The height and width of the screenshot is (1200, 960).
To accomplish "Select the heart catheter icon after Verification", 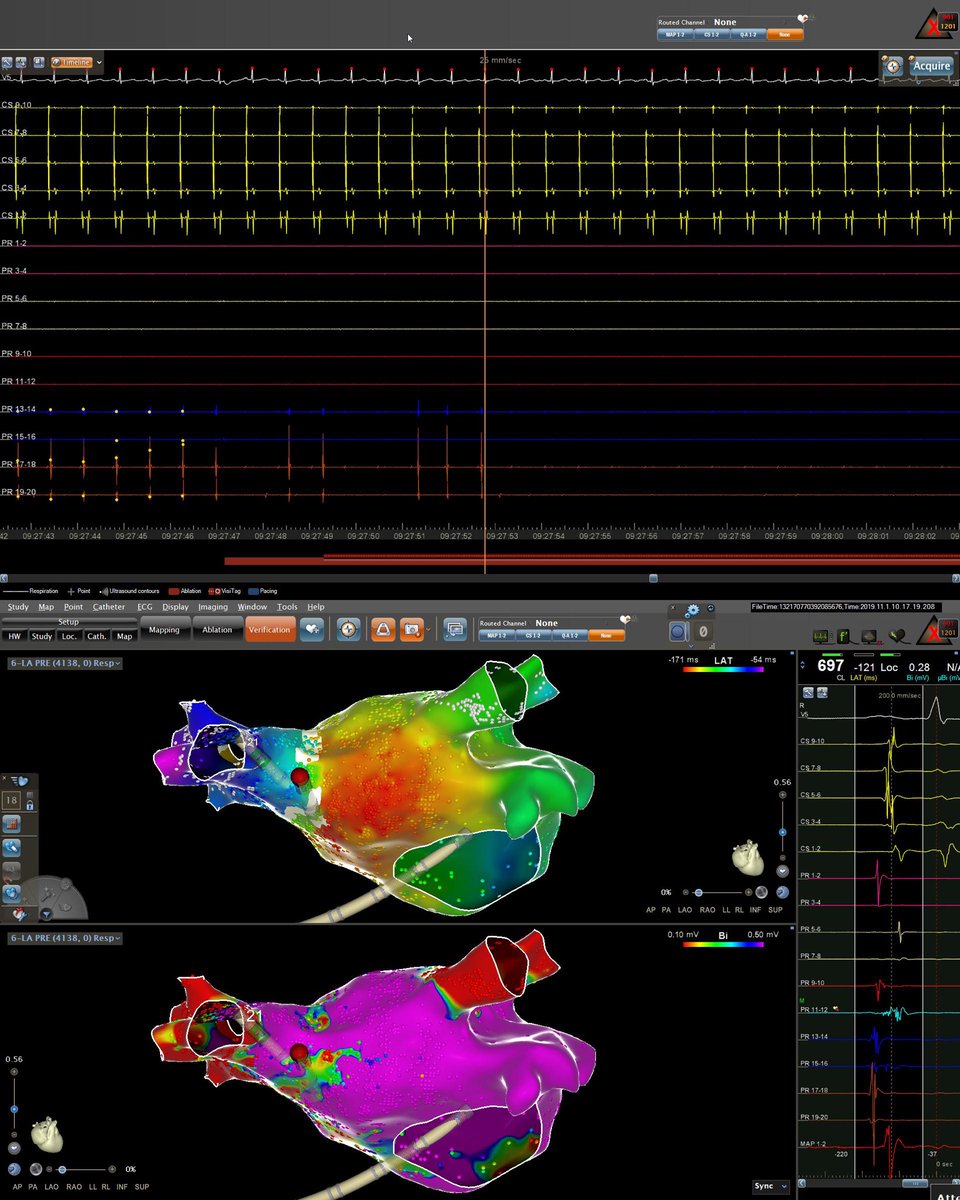I will click(312, 629).
